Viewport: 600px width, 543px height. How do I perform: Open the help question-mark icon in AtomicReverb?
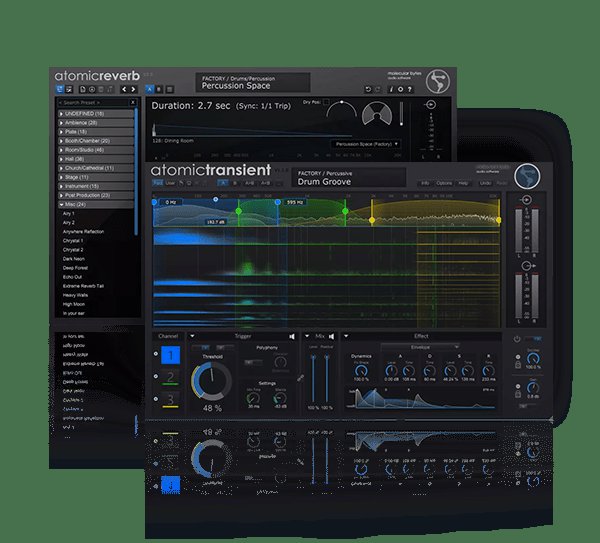[410, 90]
